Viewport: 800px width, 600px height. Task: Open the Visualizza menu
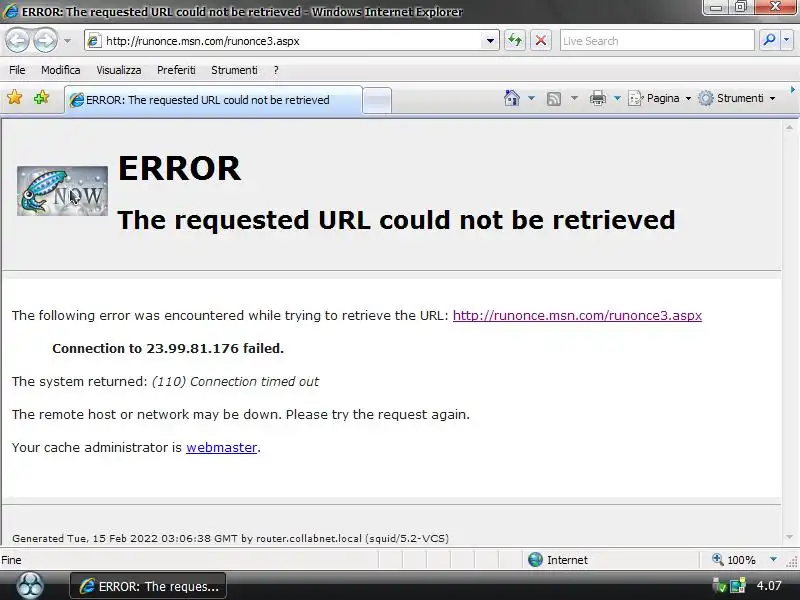[119, 70]
